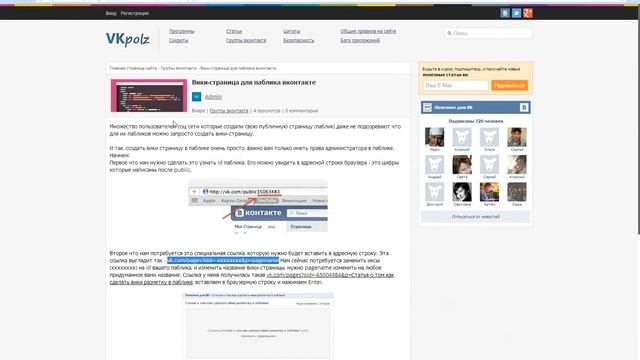This screenshot has height=360, width=640.
Task: Click the VK widget community title
Action: point(453,107)
